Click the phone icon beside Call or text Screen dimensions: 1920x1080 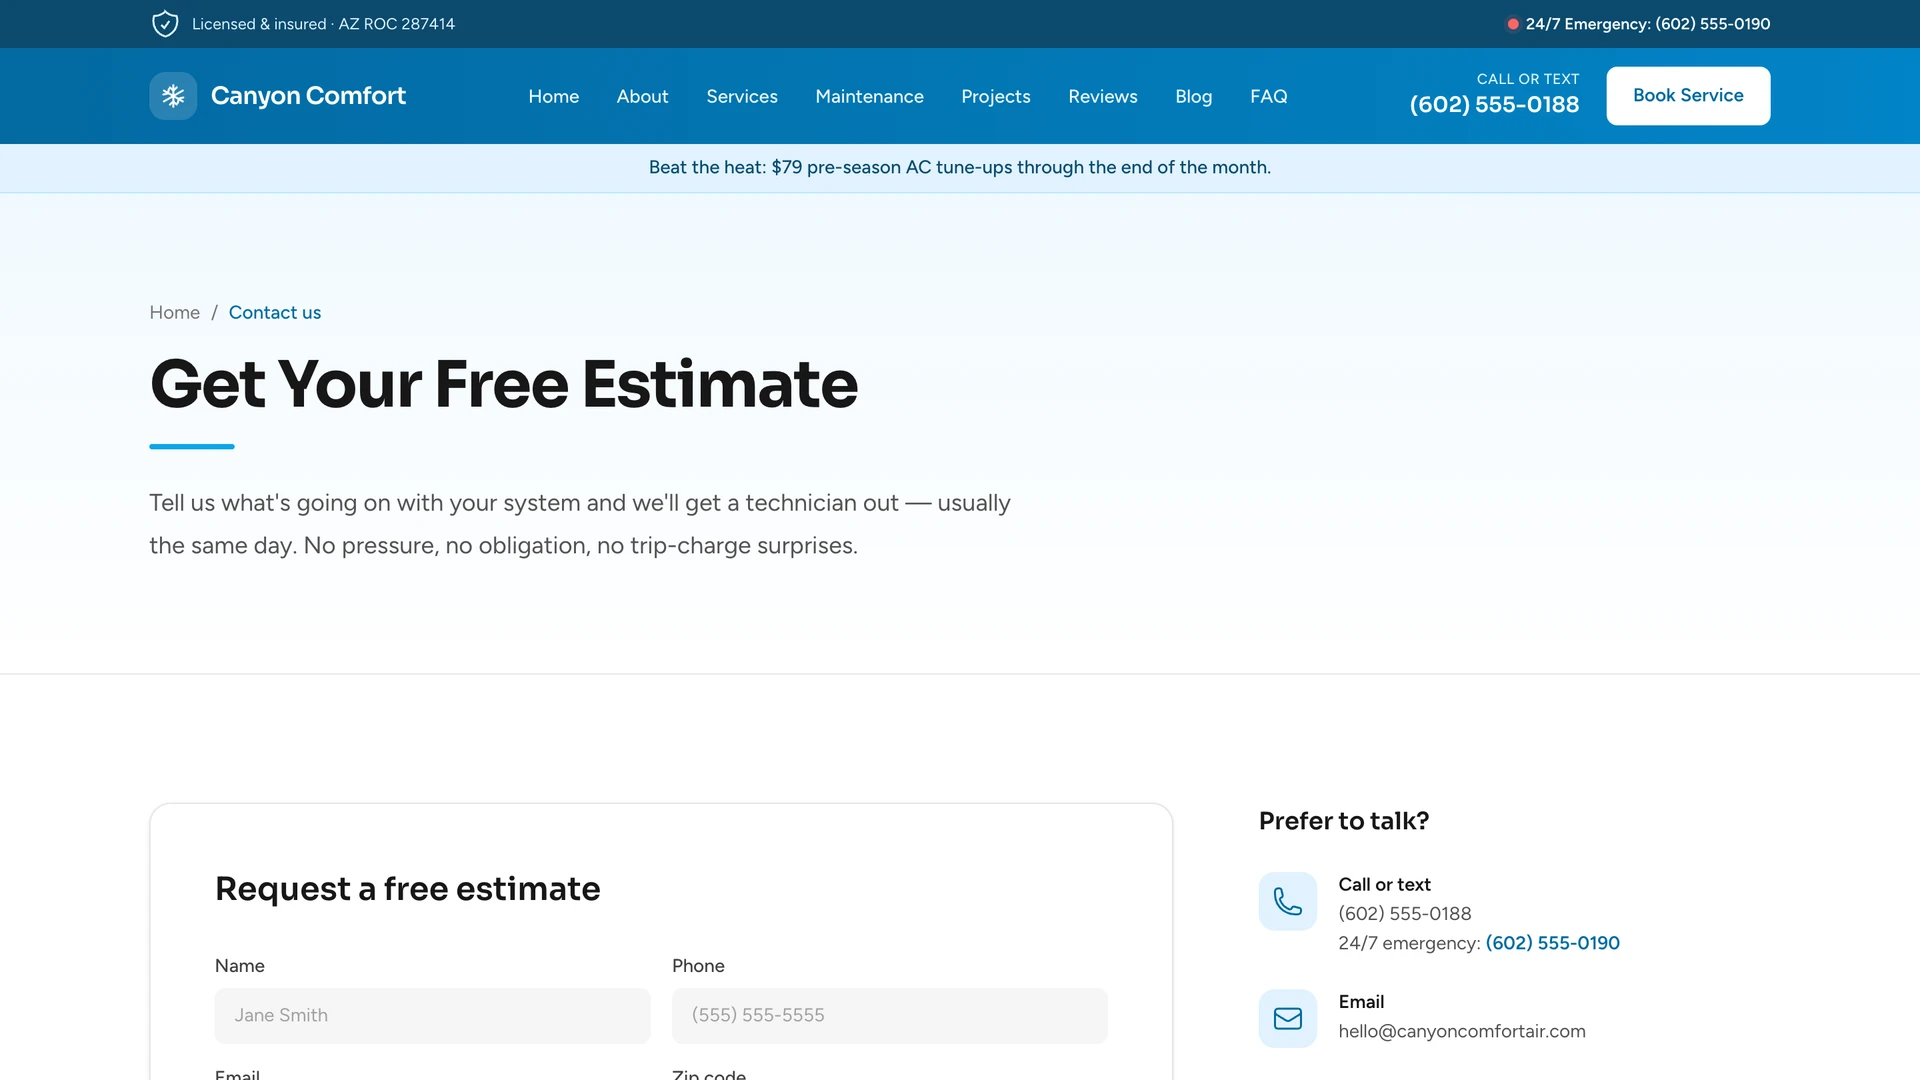tap(1288, 901)
